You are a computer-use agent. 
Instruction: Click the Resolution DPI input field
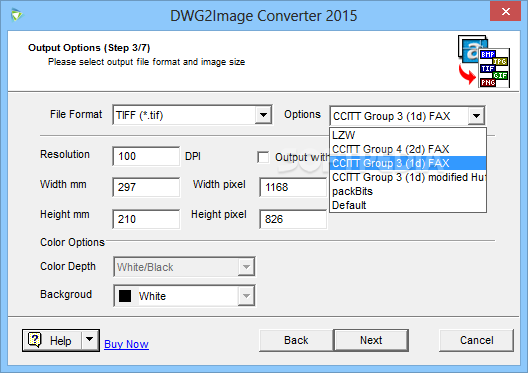tap(146, 156)
